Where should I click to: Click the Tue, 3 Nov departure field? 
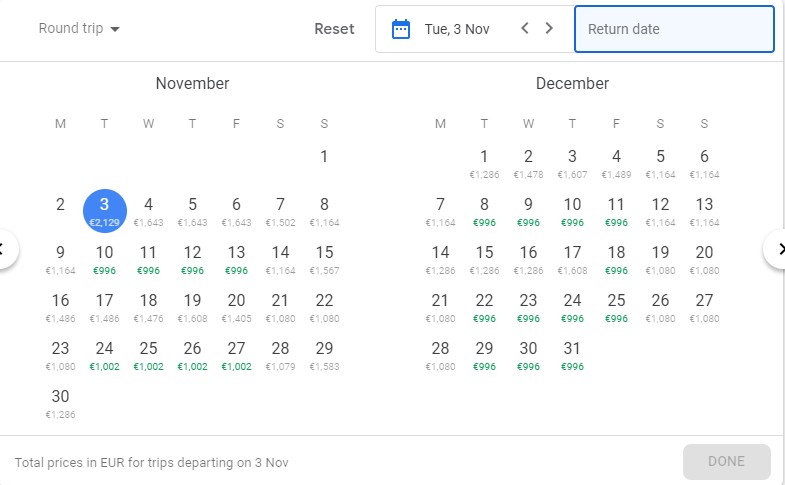457,29
